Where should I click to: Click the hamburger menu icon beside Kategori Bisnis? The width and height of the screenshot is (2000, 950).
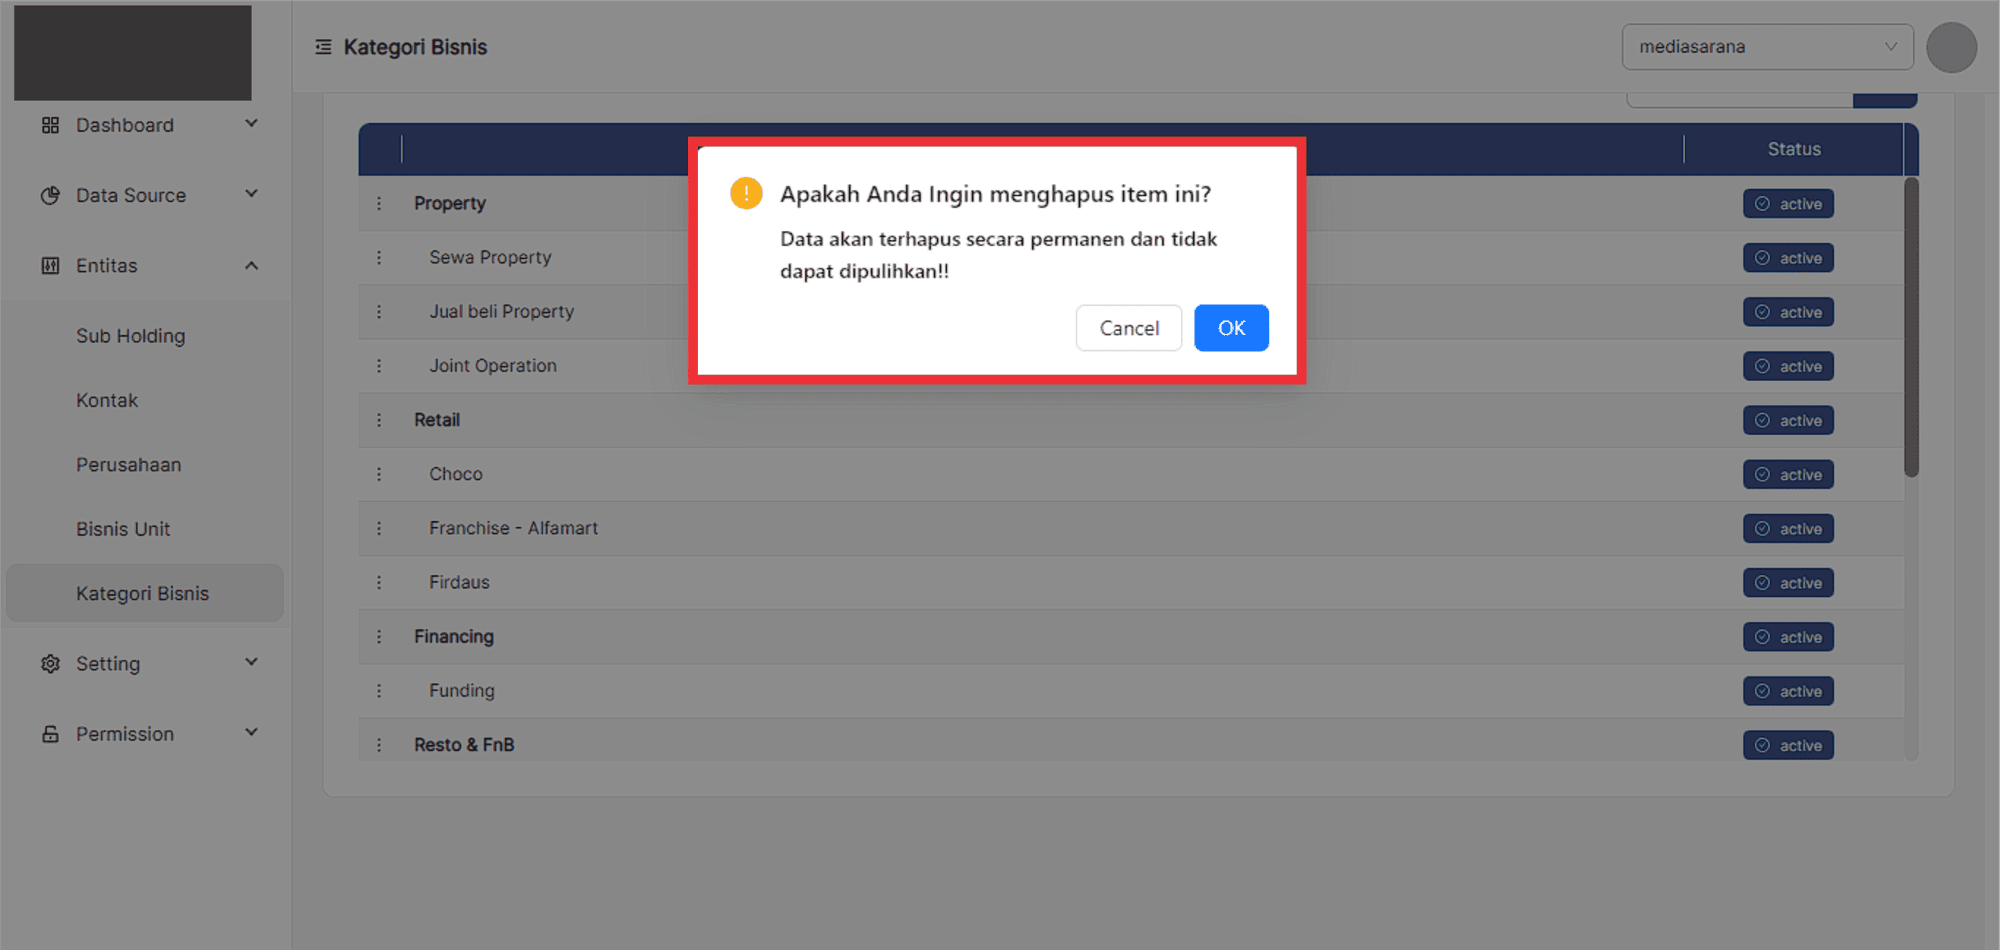323,47
